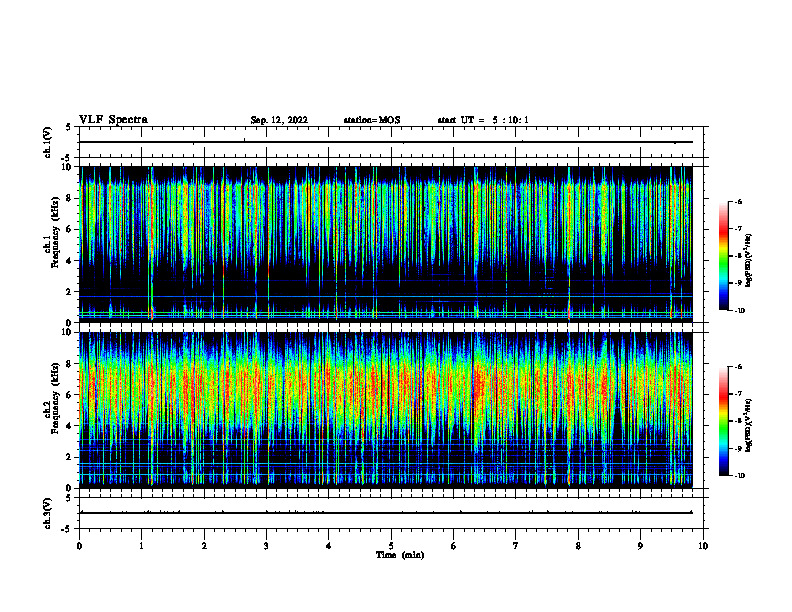Image resolution: width=792 pixels, height=612 pixels.
Task: Click the ch.2 spectrogram panel
Action: click(x=386, y=410)
